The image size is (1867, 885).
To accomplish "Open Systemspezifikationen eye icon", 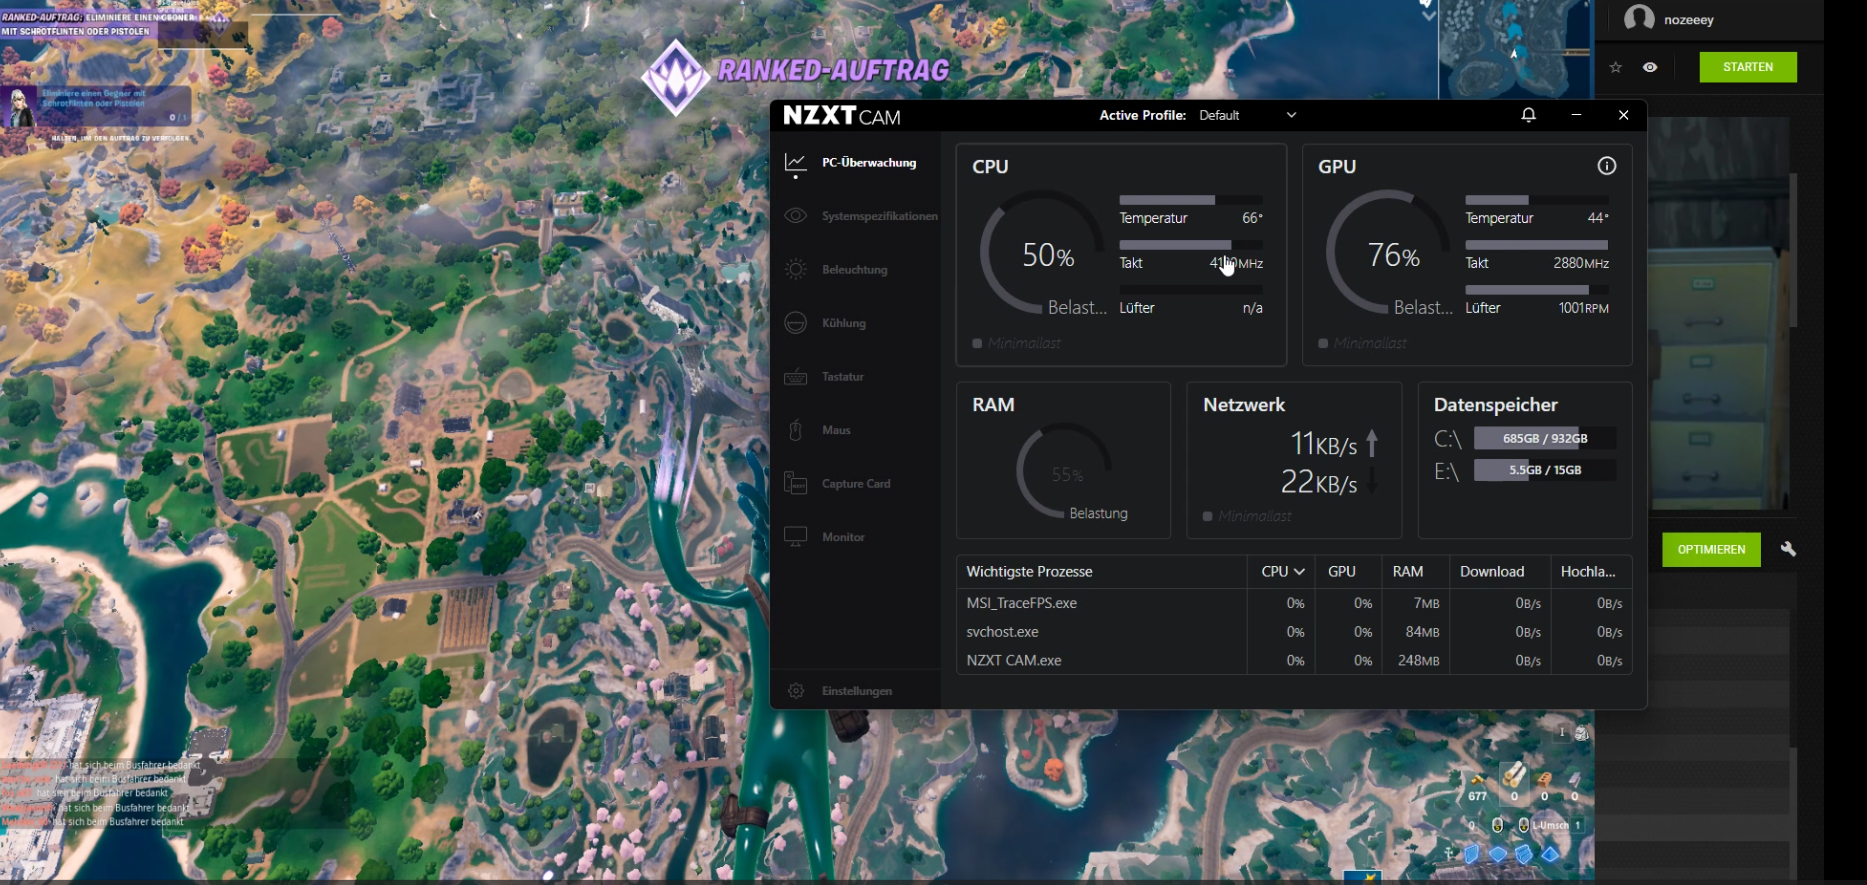I will 796,216.
